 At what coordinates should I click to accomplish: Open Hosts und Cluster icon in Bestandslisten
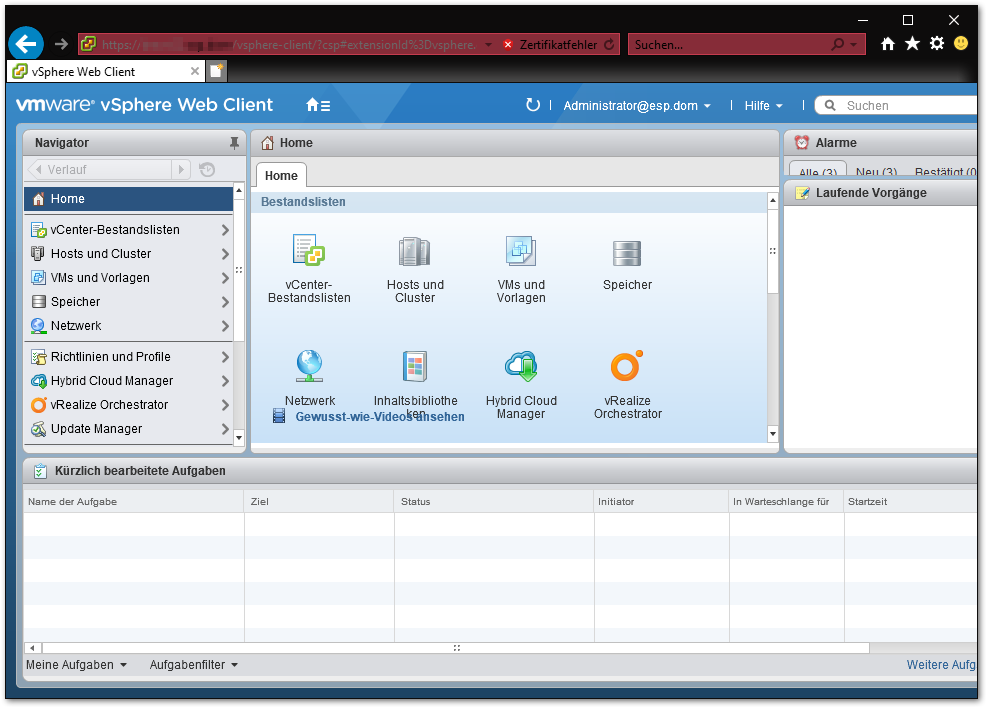(x=414, y=252)
